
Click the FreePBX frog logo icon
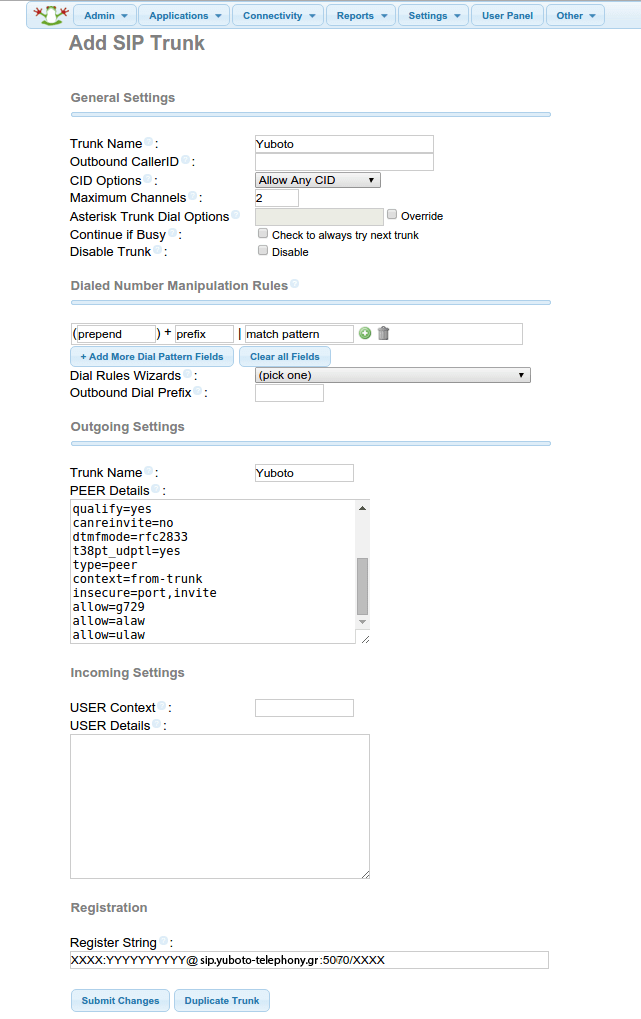tap(51, 14)
